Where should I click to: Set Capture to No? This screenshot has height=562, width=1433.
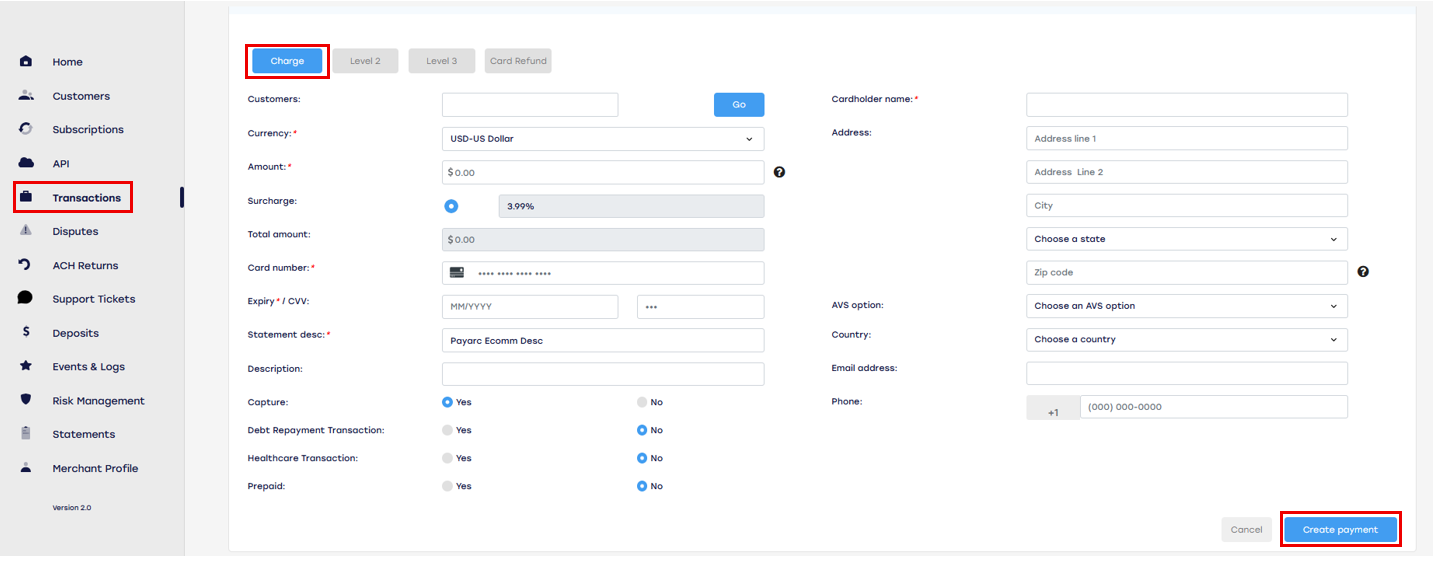(x=642, y=402)
